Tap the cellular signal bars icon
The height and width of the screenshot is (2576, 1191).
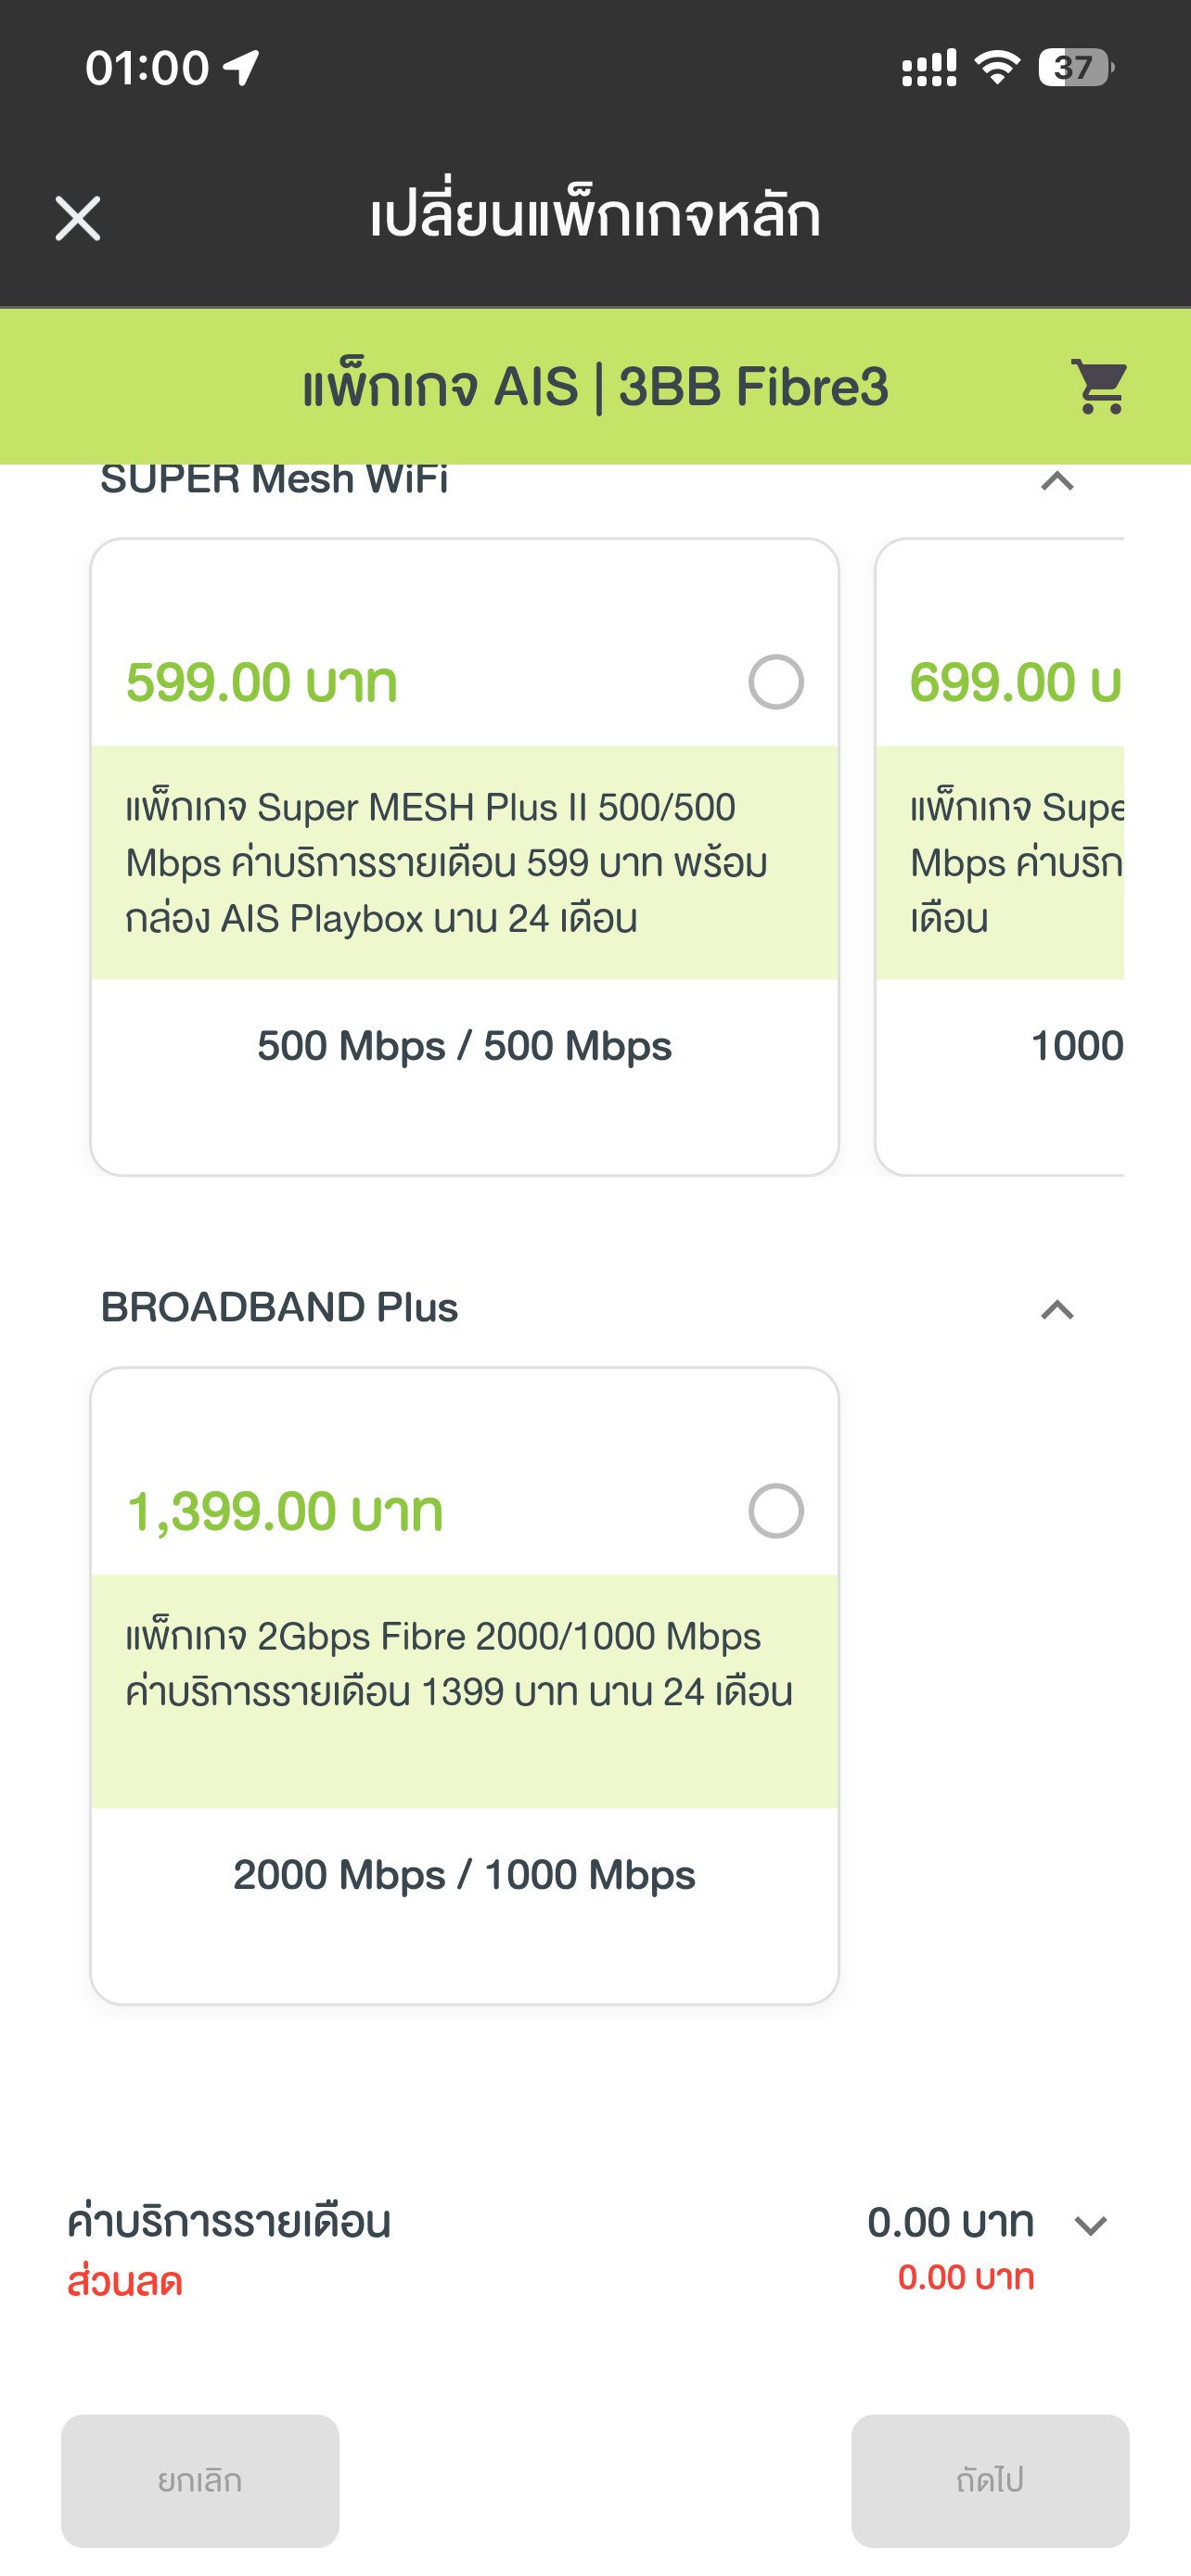pos(929,68)
